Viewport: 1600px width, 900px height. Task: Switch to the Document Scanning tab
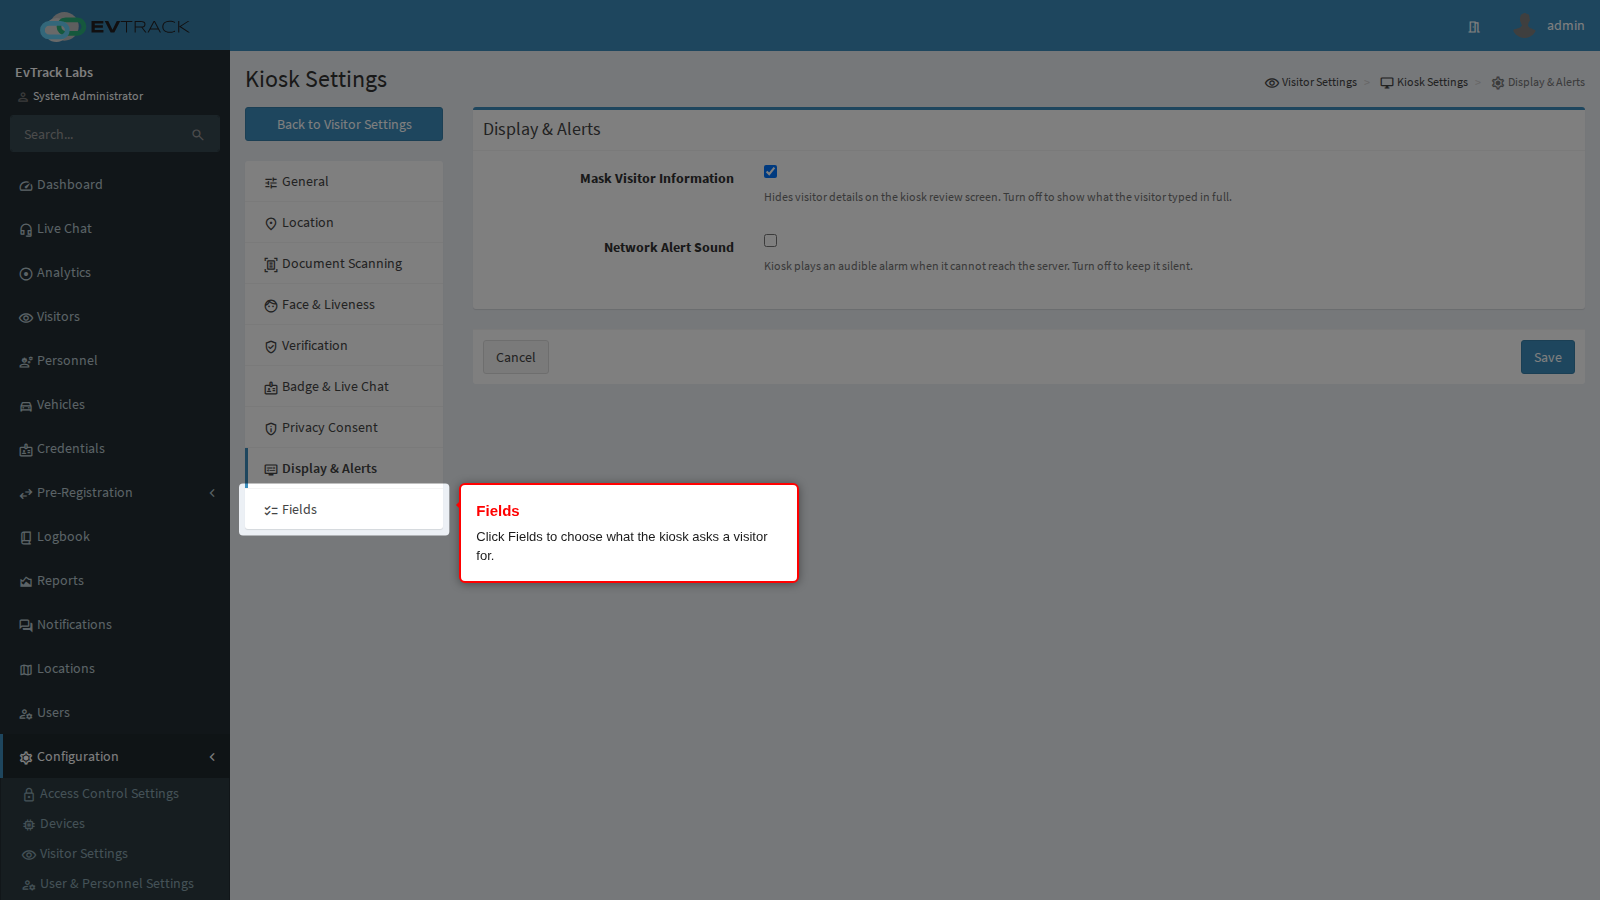344,264
